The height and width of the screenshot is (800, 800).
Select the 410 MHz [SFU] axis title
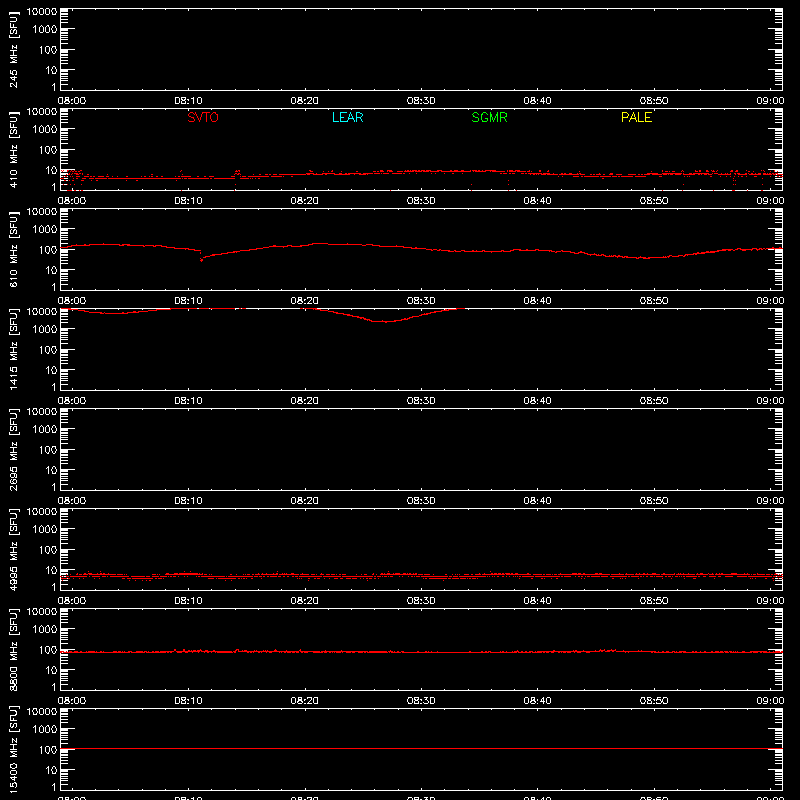point(13,149)
